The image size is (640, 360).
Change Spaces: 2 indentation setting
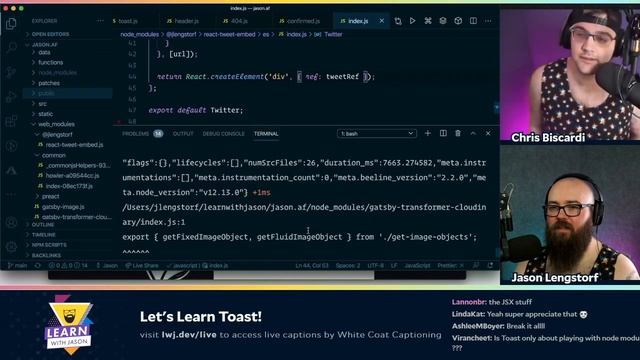[x=348, y=265]
